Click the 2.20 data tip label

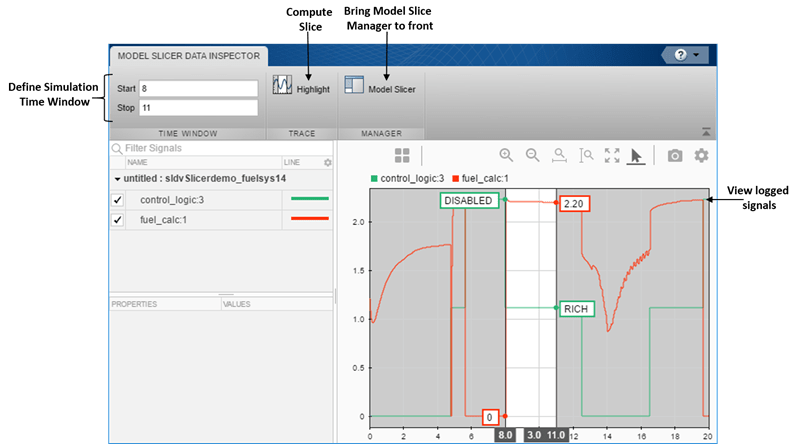[x=574, y=204]
